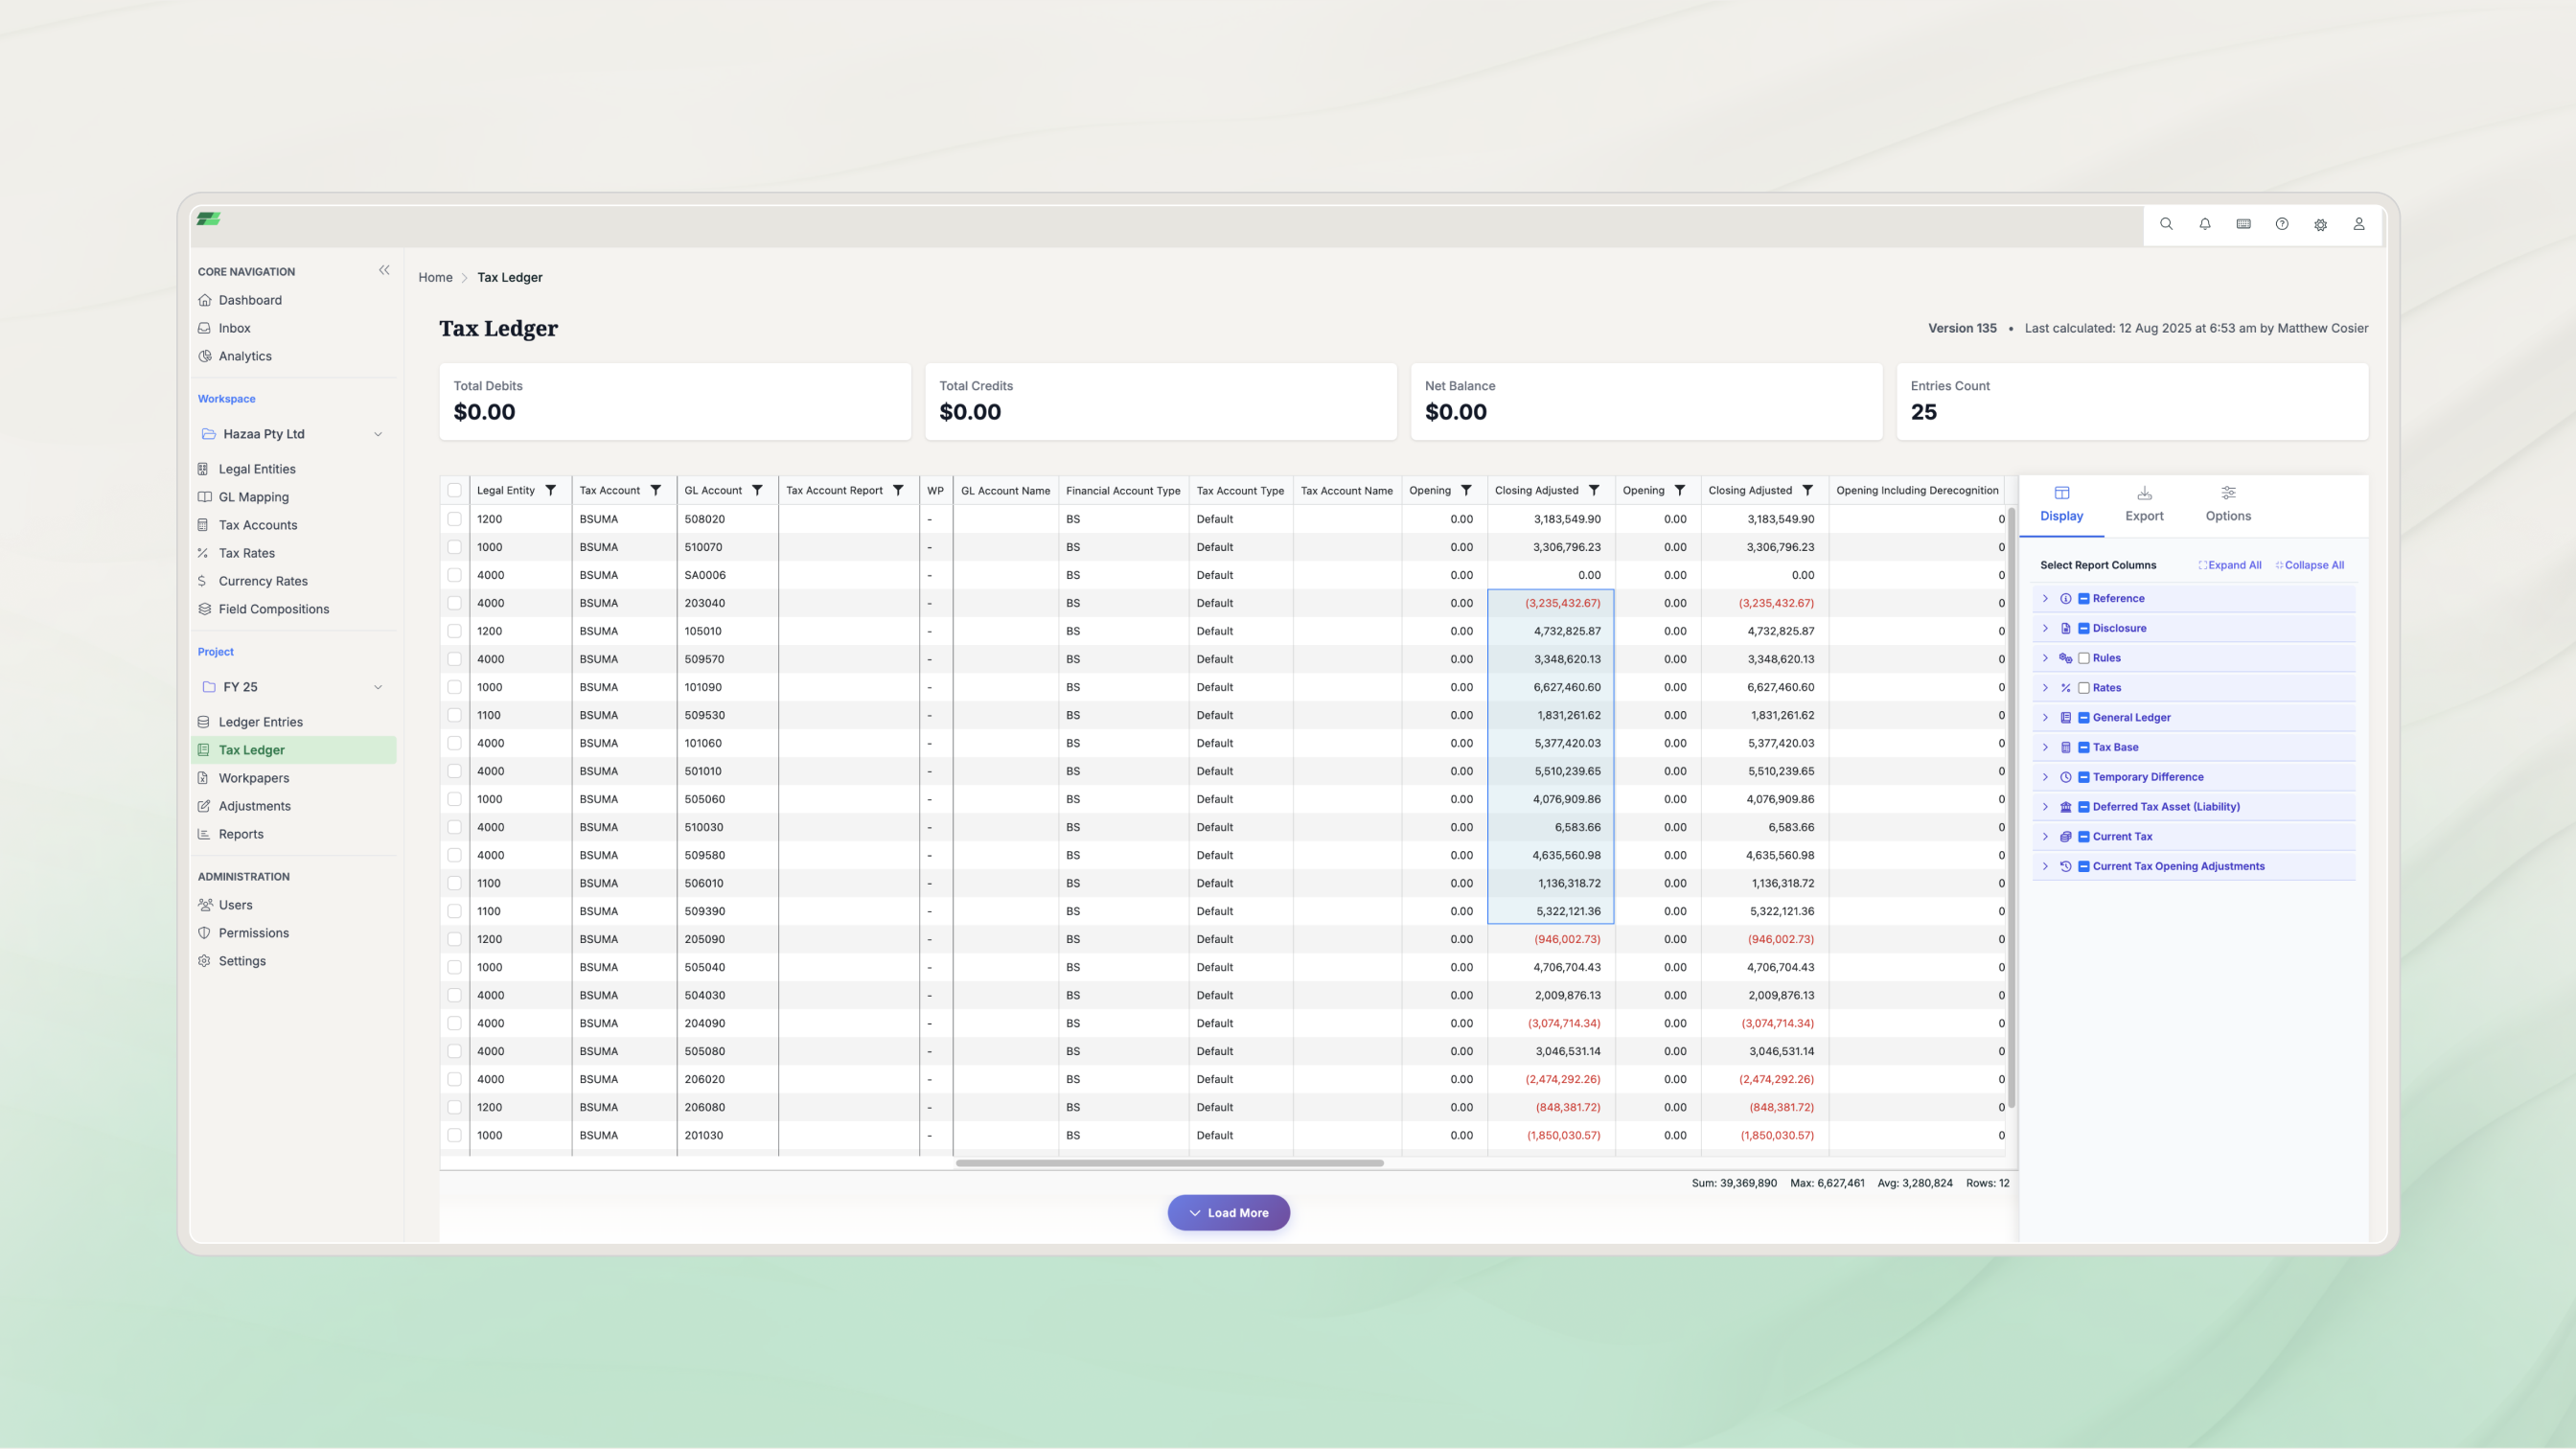Expand the Temporary Difference column group
Viewport: 2576px width, 1449px height.
tap(2045, 777)
